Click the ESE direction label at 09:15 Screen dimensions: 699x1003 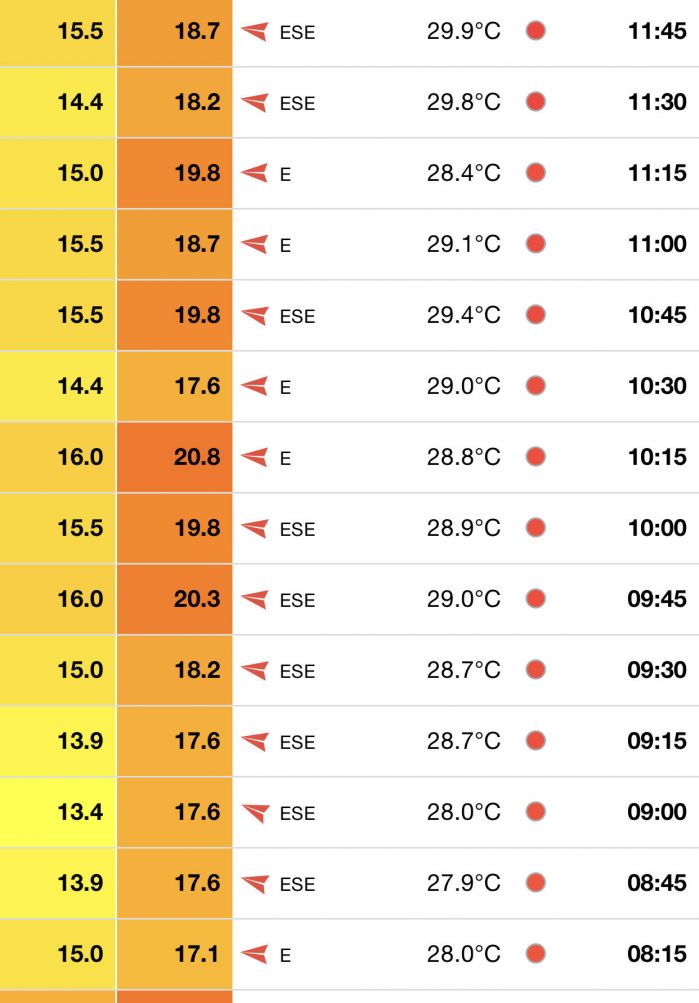tap(297, 742)
